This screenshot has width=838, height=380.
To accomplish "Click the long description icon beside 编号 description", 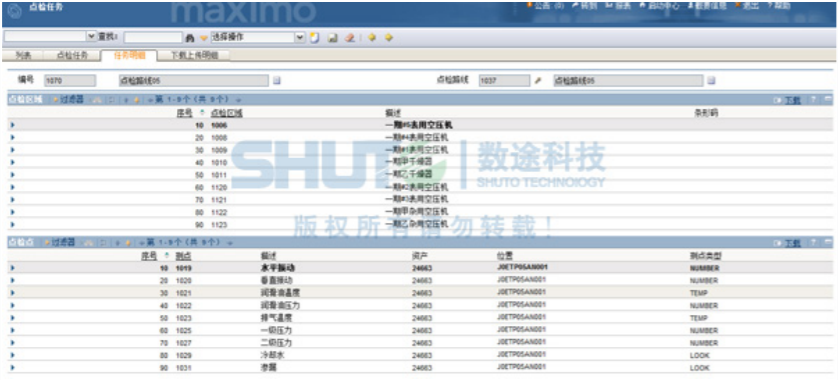I will [277, 81].
